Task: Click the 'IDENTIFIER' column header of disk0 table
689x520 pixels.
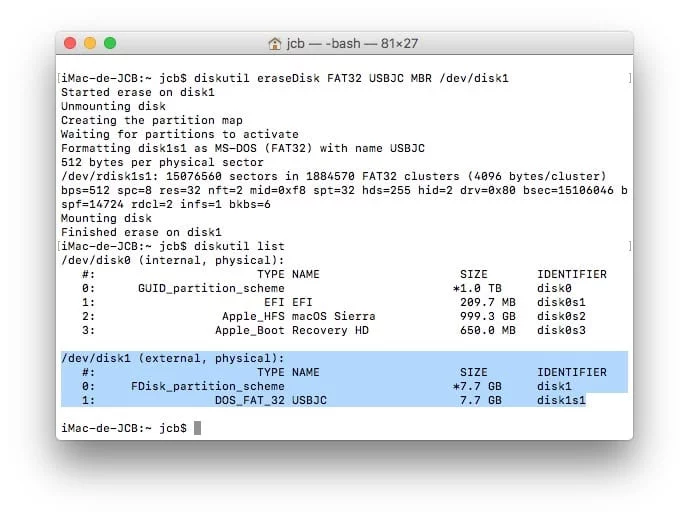Action: pos(572,274)
